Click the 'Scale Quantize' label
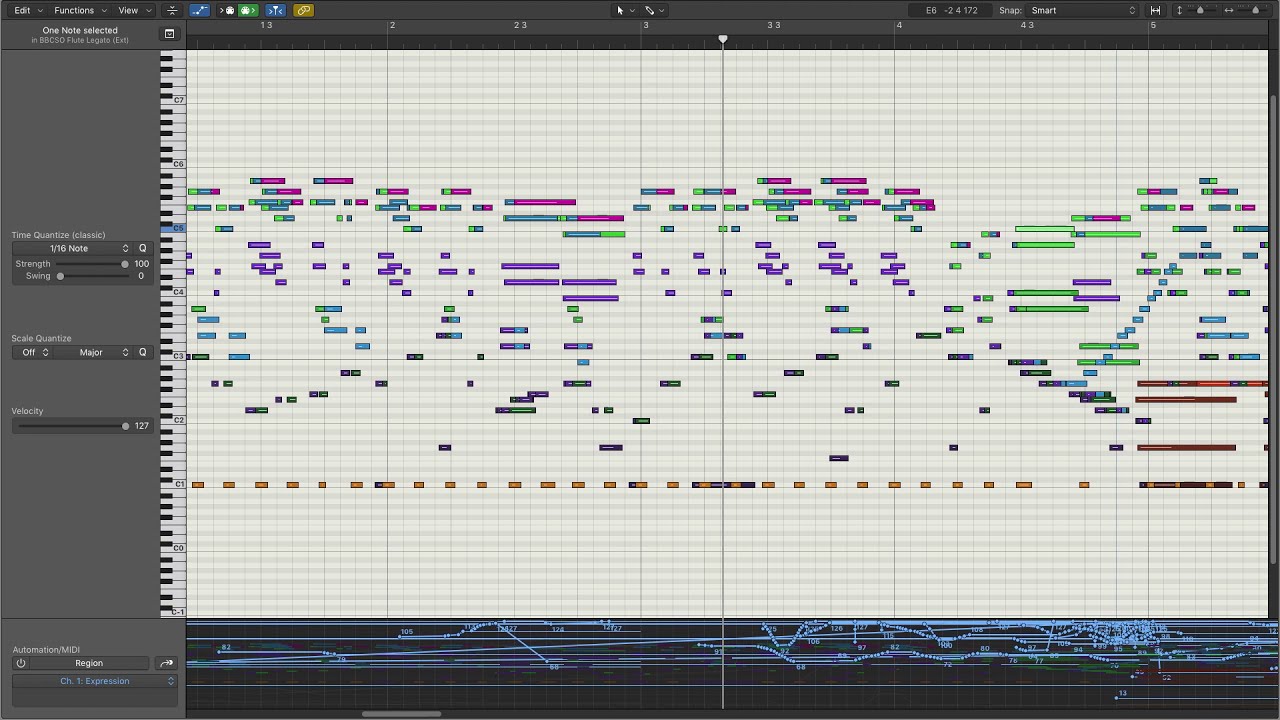The height and width of the screenshot is (720, 1280). point(42,338)
